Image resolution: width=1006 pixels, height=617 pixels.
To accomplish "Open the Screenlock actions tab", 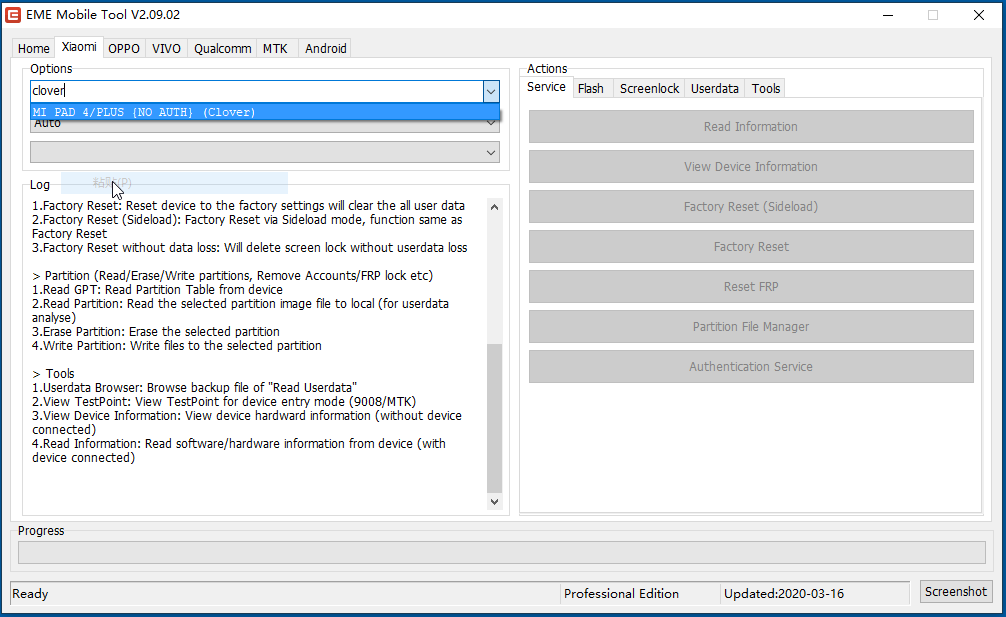I will 649,89.
